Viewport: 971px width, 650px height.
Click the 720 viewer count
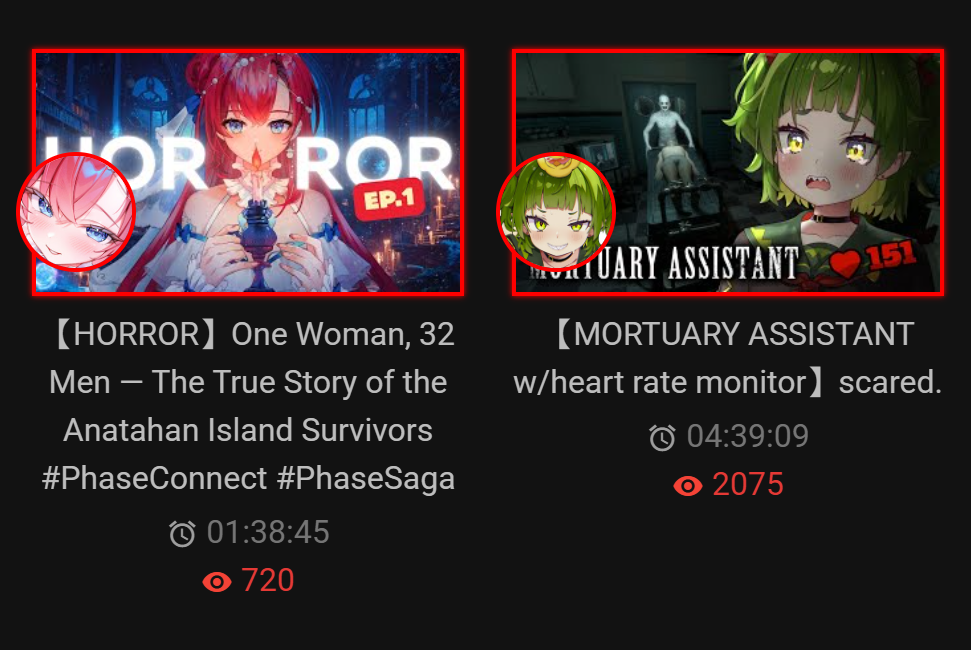(x=268, y=581)
